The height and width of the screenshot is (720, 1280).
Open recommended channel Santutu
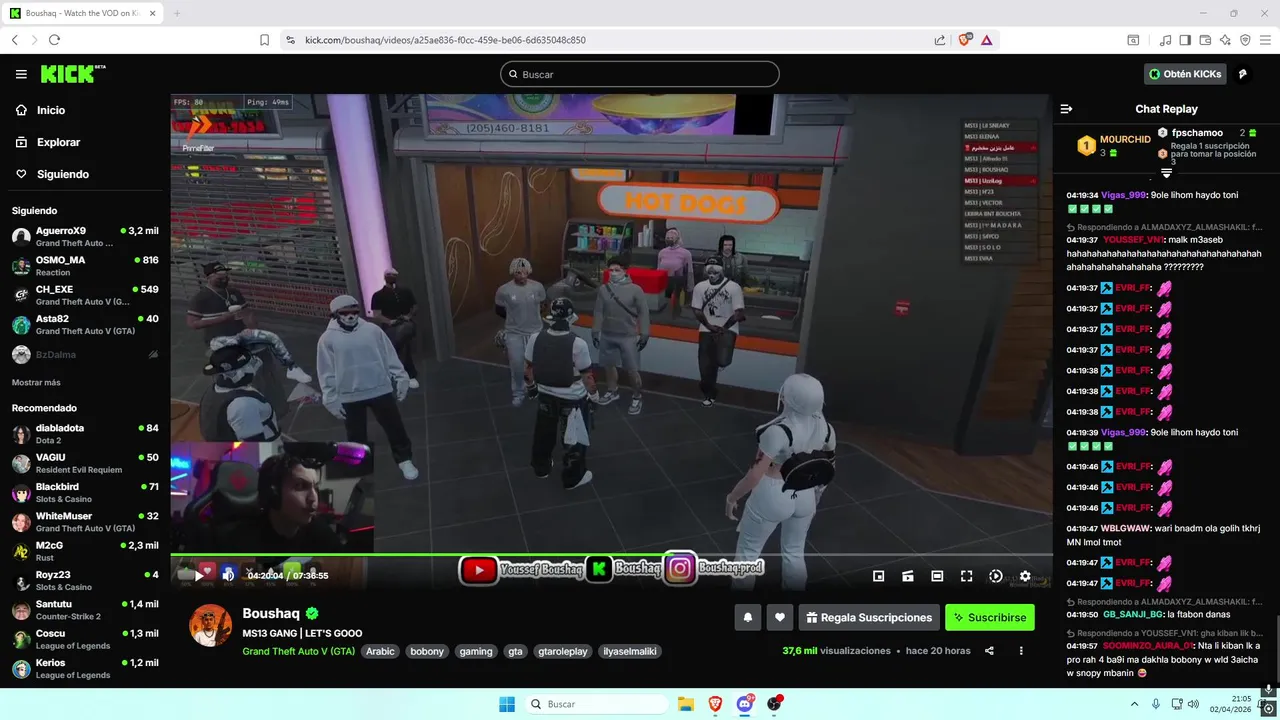coord(85,609)
